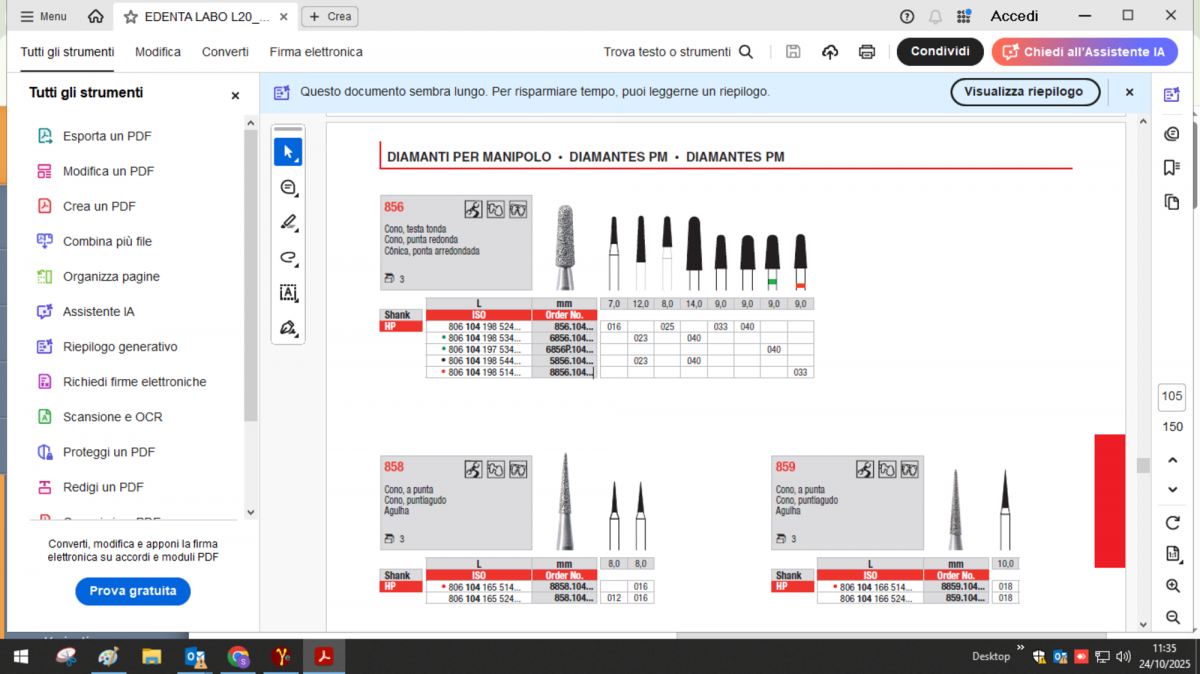Open bookmarks panel in right sidebar
Screen dimensions: 1200x674
(x=1172, y=168)
